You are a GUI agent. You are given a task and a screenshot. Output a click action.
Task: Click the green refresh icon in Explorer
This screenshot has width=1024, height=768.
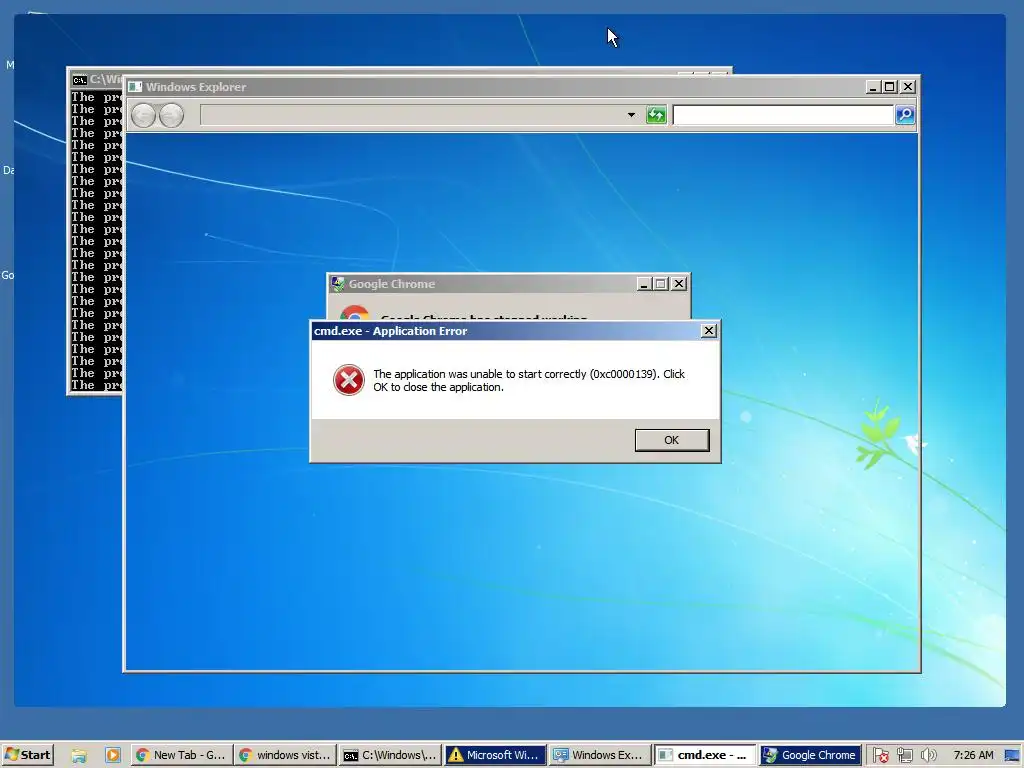[656, 115]
